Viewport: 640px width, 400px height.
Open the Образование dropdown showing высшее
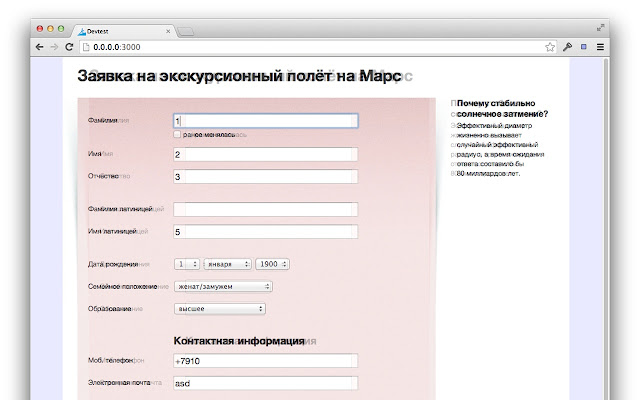(220, 309)
